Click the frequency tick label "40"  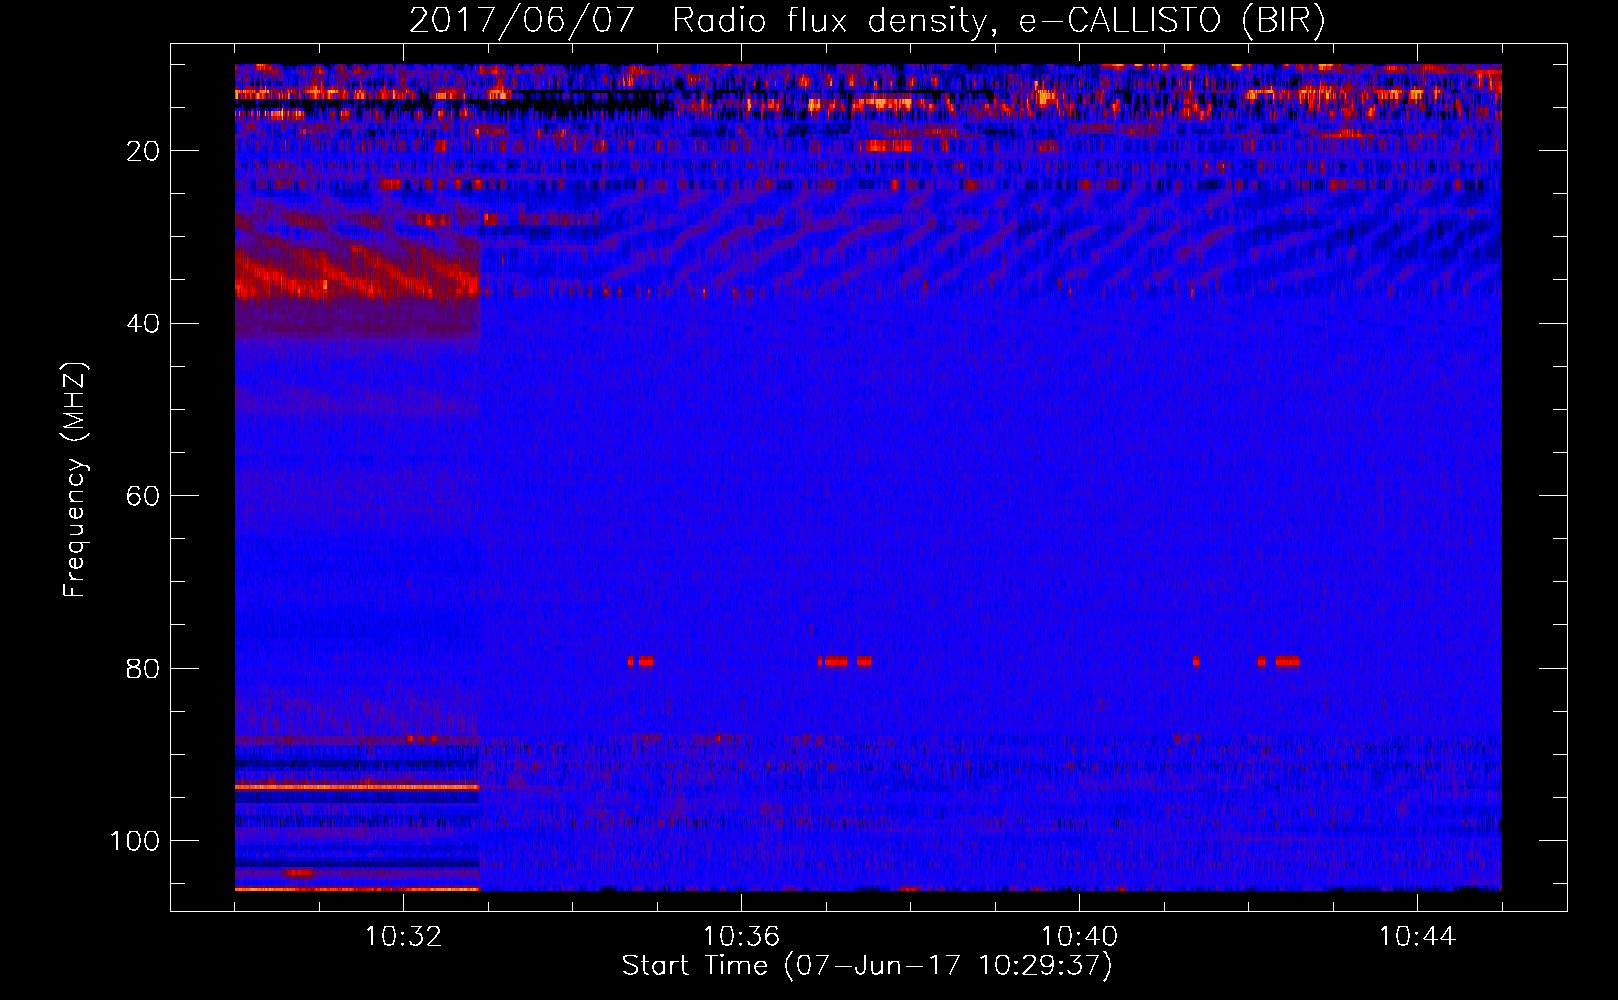tap(143, 324)
